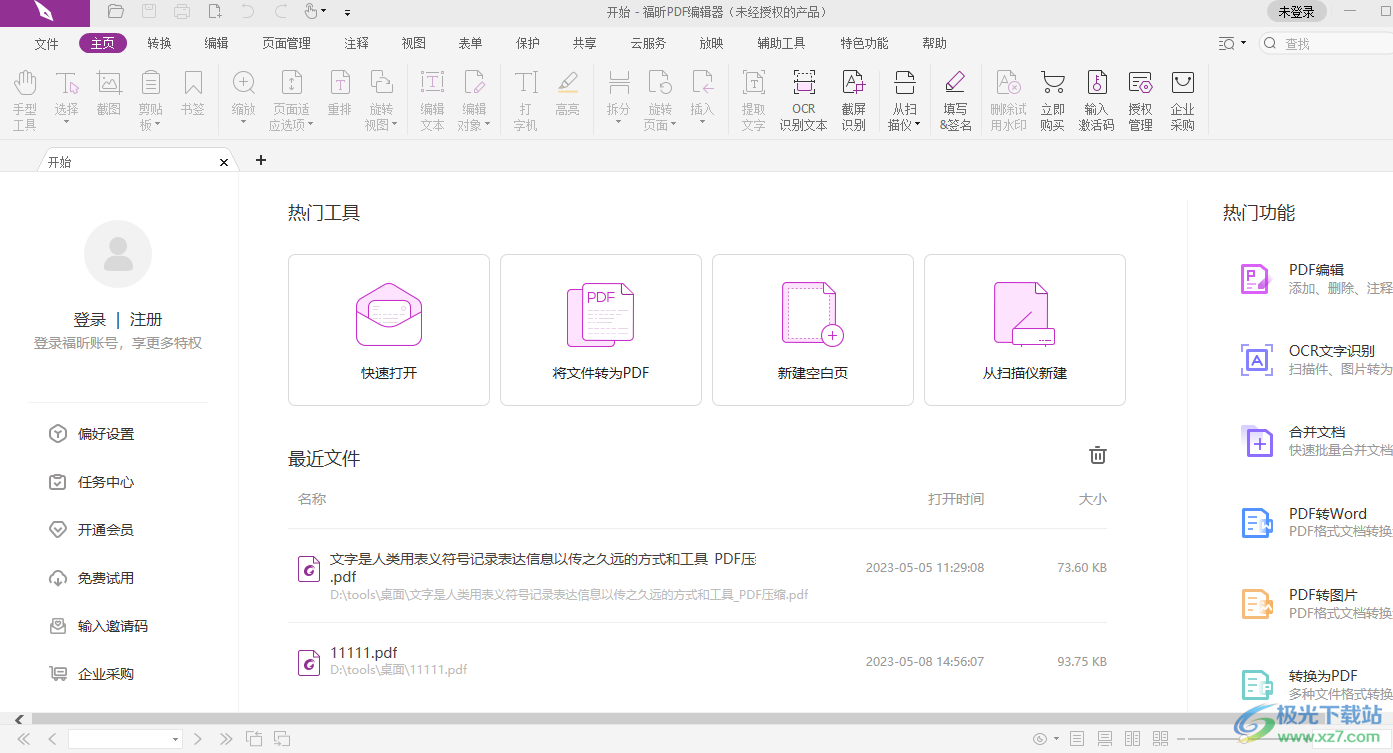Delete recent files with trash icon
The height and width of the screenshot is (753, 1393).
[x=1097, y=455]
